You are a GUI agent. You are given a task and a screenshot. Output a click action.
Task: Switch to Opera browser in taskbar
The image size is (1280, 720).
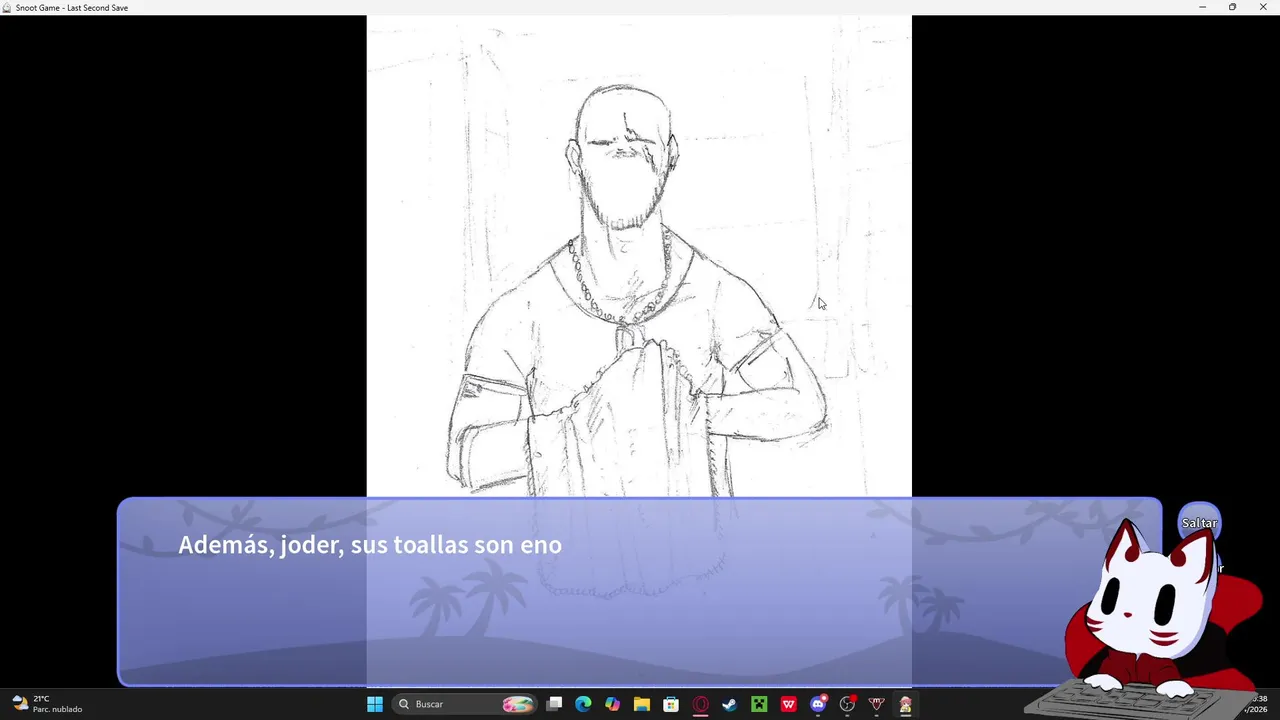701,704
